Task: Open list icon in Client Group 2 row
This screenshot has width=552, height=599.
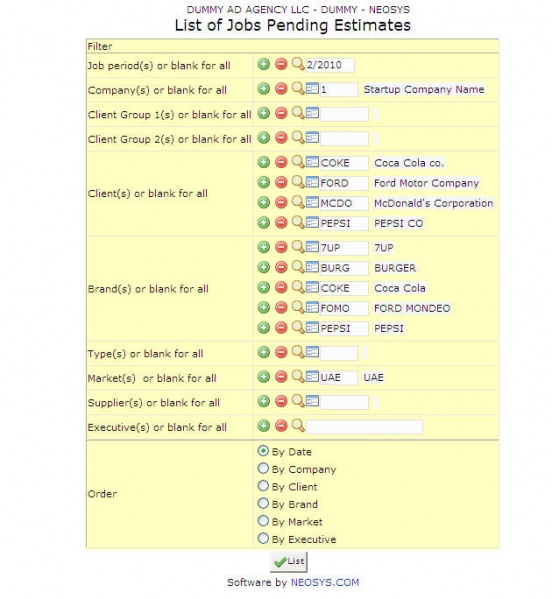Action: point(312,138)
